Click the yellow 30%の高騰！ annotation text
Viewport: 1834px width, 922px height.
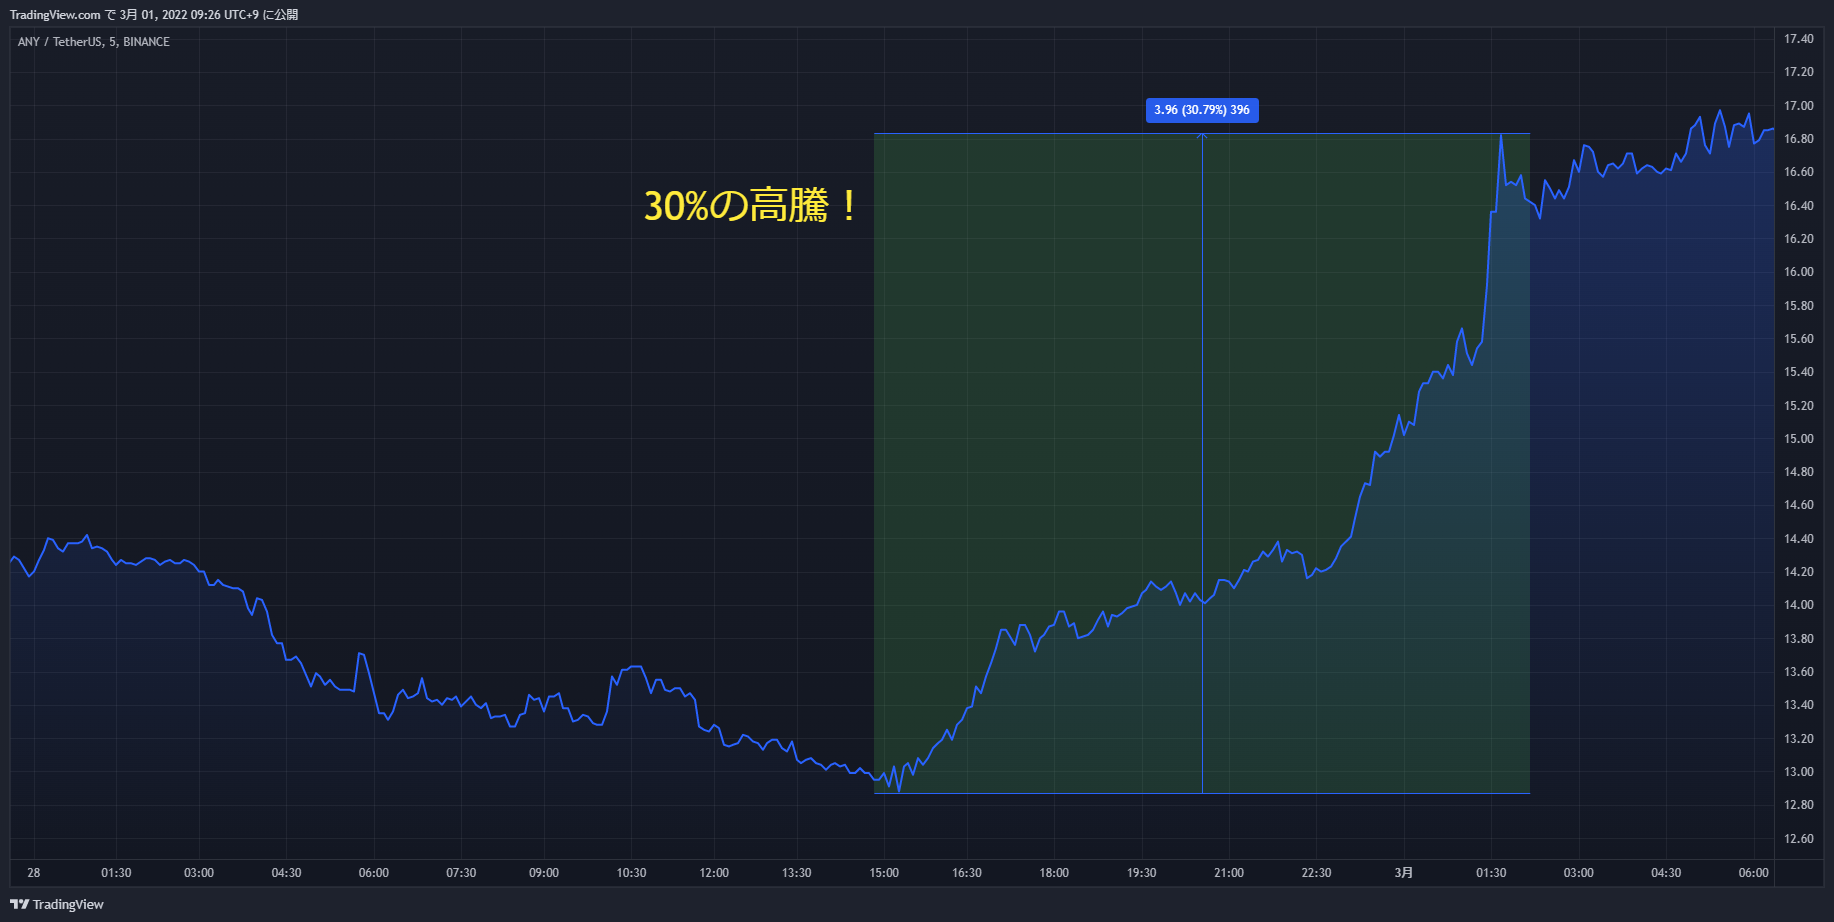pyautogui.click(x=750, y=206)
